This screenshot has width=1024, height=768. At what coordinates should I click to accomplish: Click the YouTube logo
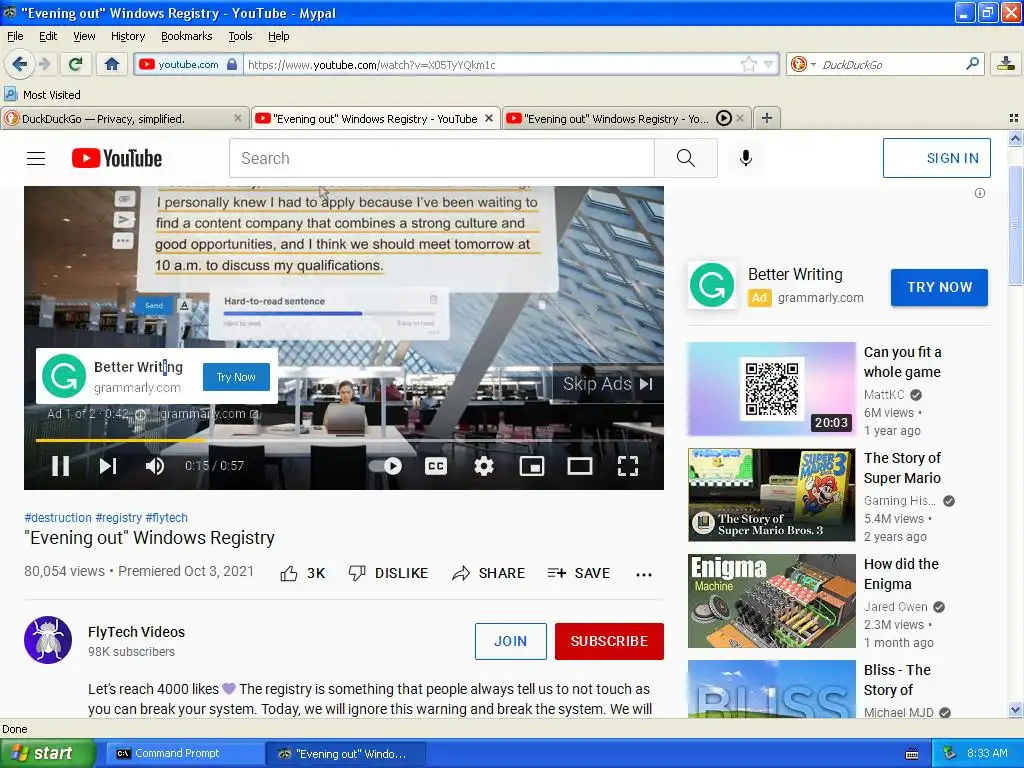click(x=117, y=158)
